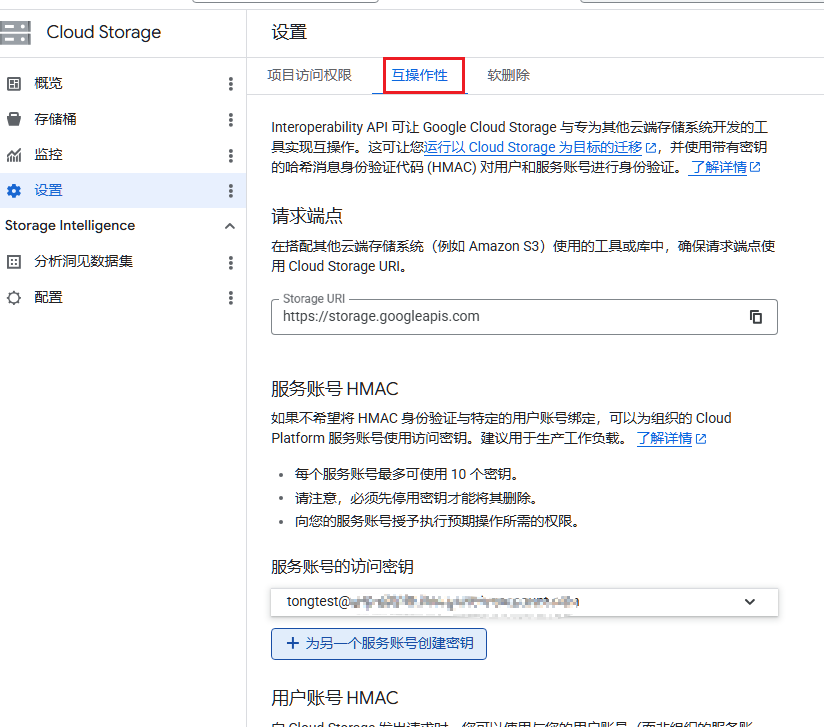Viewport: 824px width, 727px height.
Task: Open the three-dot menu next to 监控
Action: tap(231, 156)
